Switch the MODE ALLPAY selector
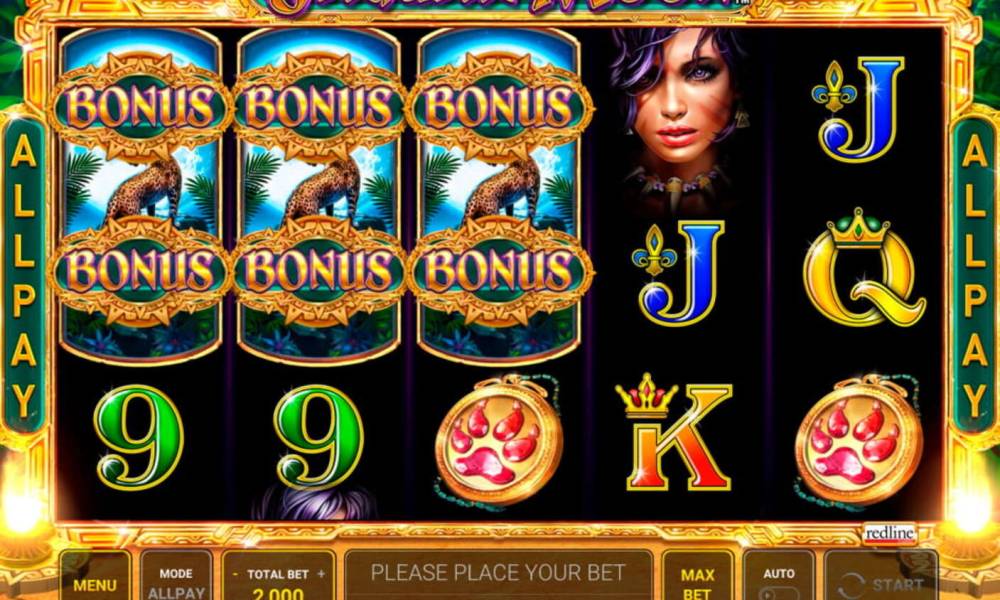The width and height of the screenshot is (1000, 600). (176, 576)
